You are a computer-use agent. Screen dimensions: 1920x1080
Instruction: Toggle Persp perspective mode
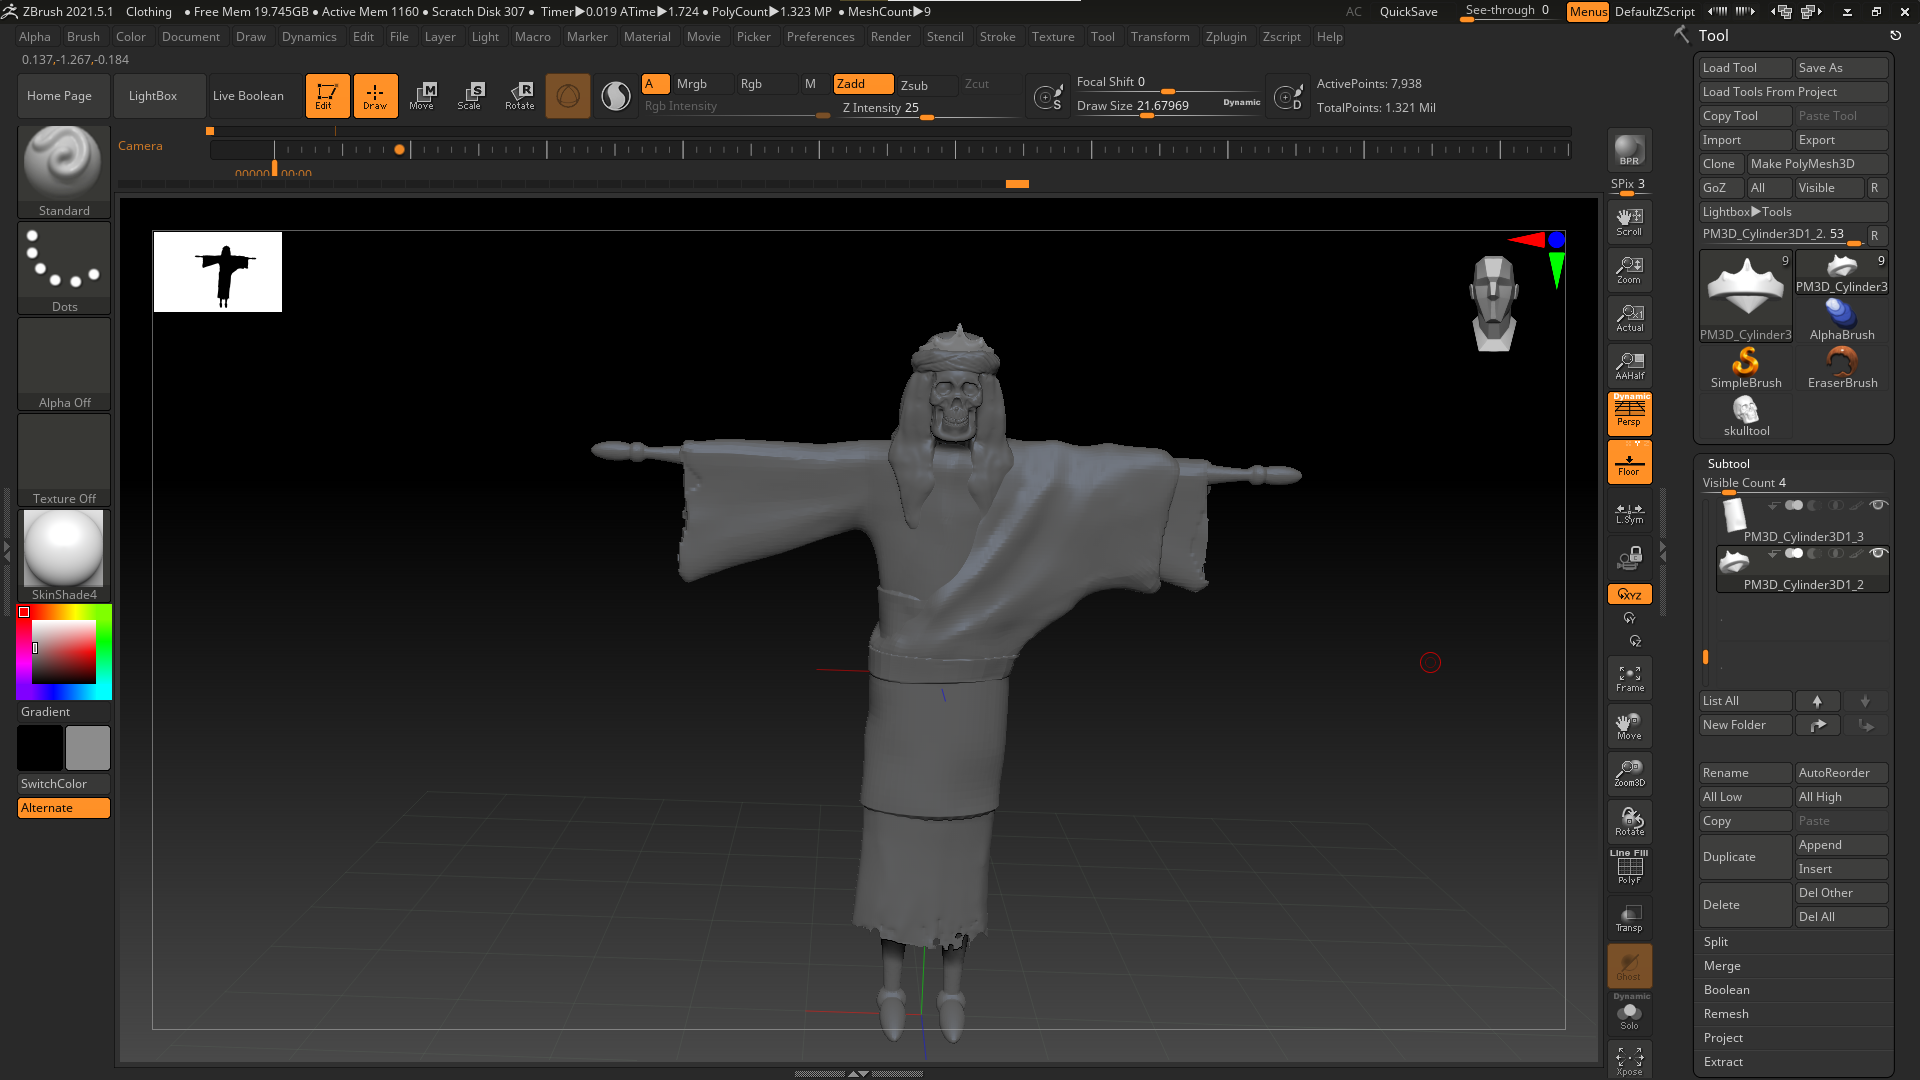1629,413
